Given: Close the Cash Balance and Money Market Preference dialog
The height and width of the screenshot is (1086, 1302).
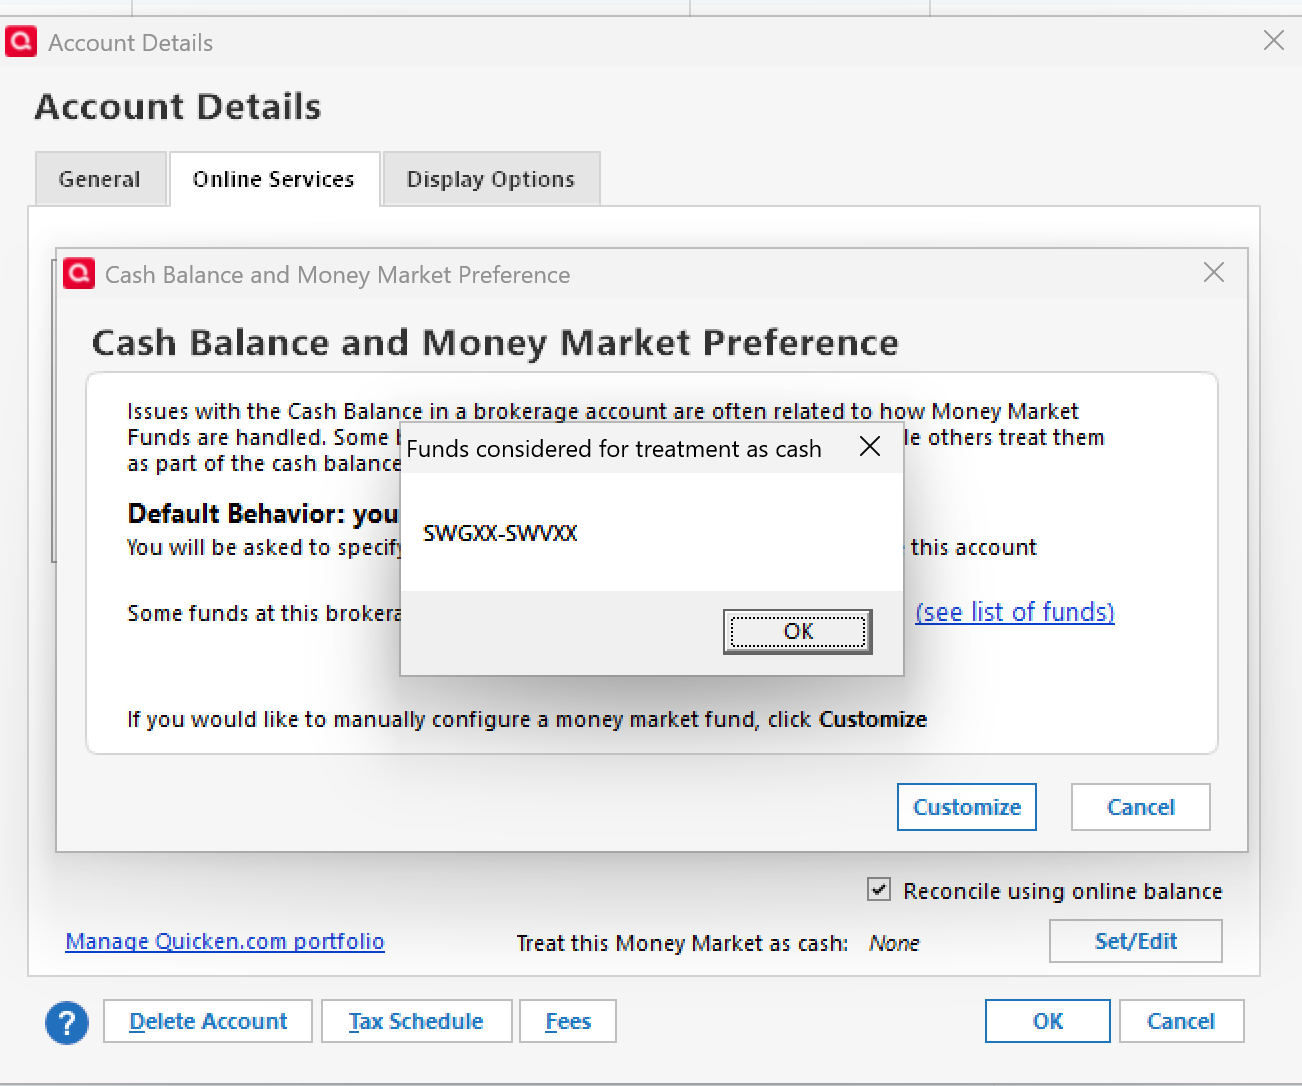Looking at the screenshot, I should (x=1214, y=272).
